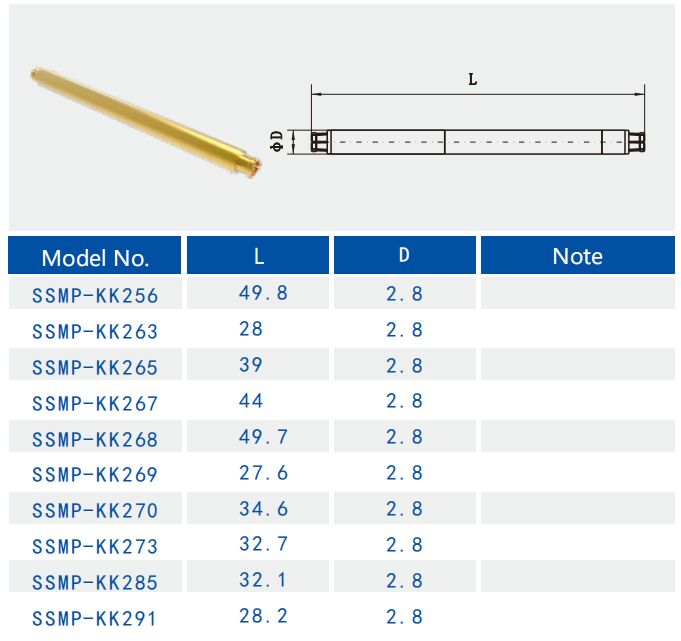Image resolution: width=681 pixels, height=641 pixels.
Task: Select the D column header
Action: 404,256
